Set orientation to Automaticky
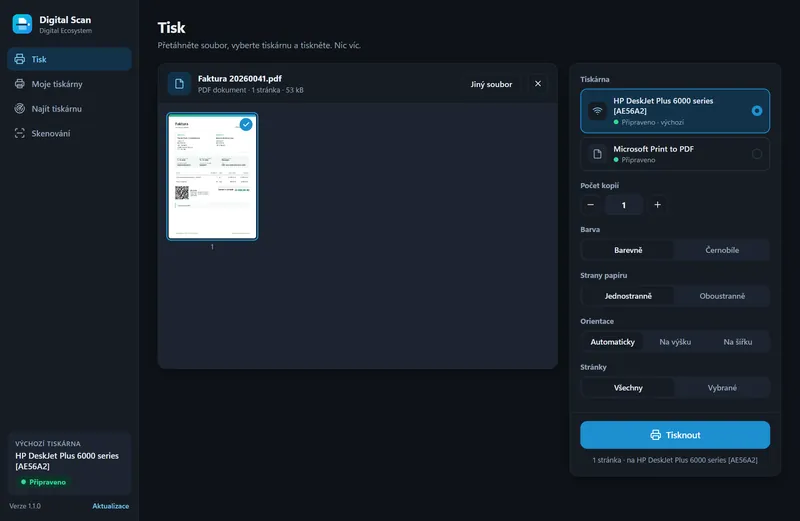Viewport: 800px width, 521px height. (x=613, y=342)
